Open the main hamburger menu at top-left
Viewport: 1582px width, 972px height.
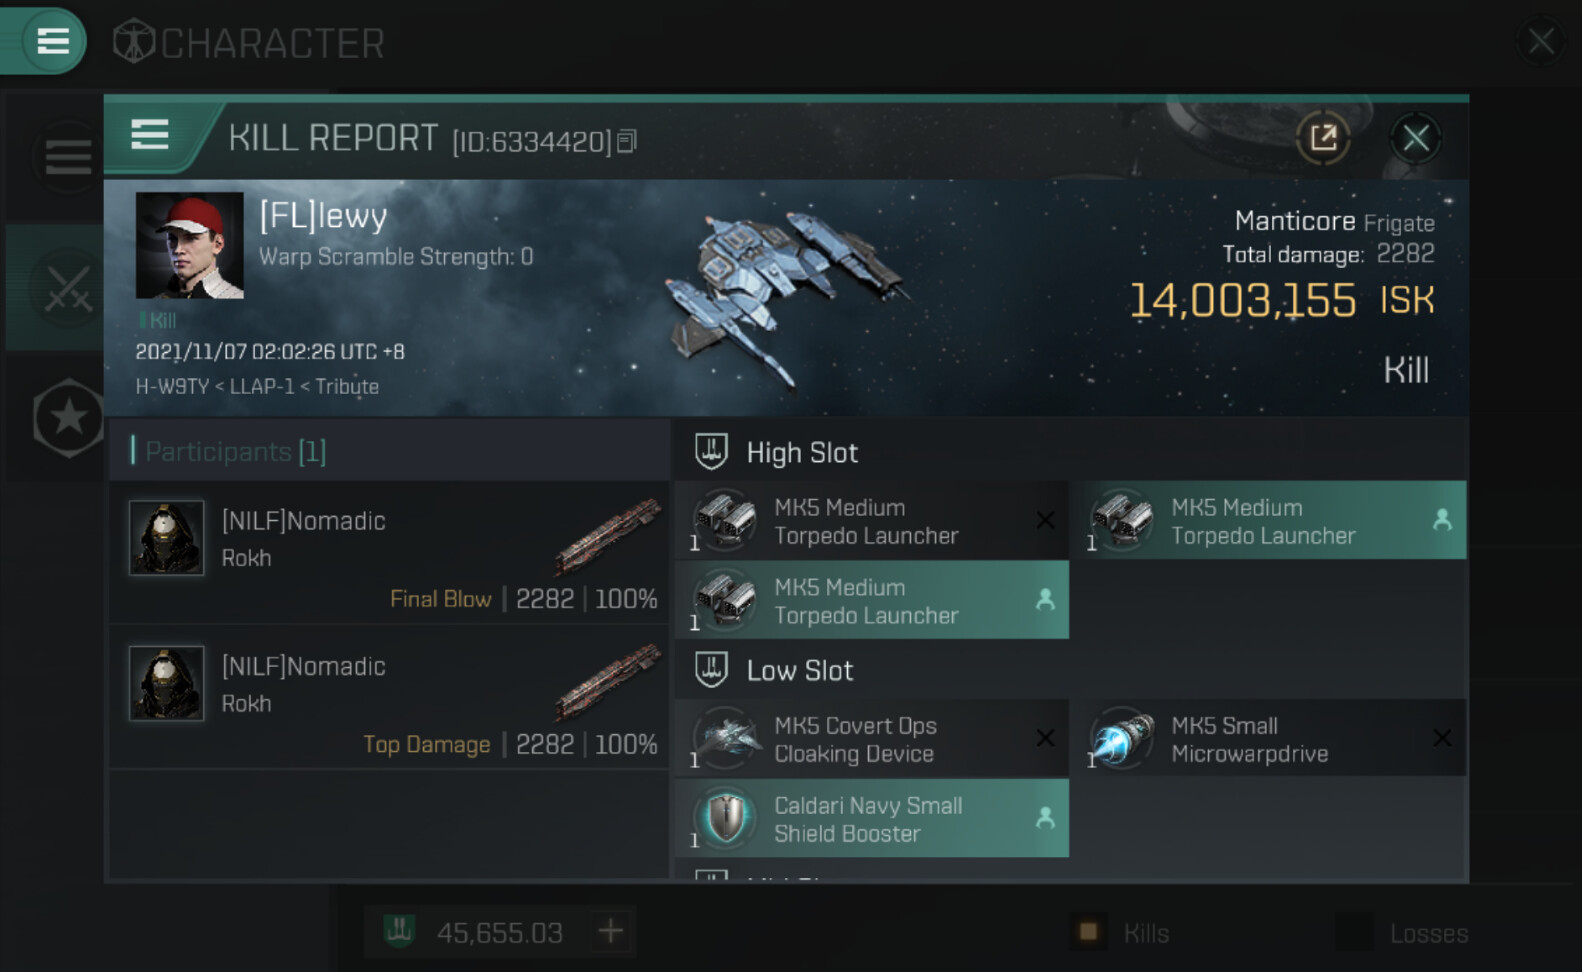(51, 41)
